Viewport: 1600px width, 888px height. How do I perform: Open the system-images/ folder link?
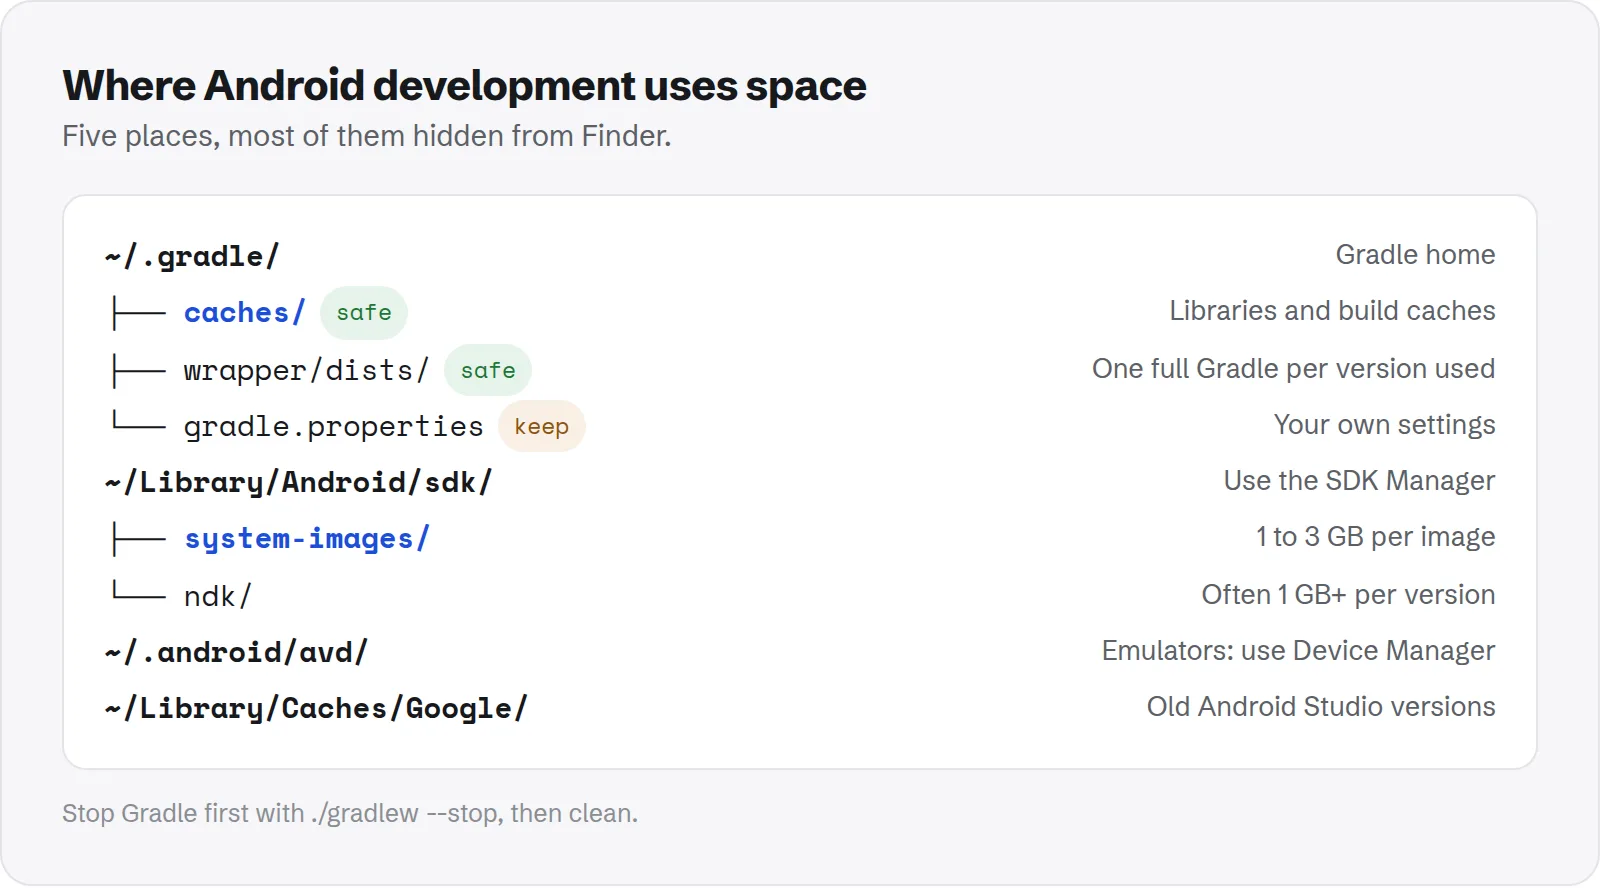coord(307,539)
